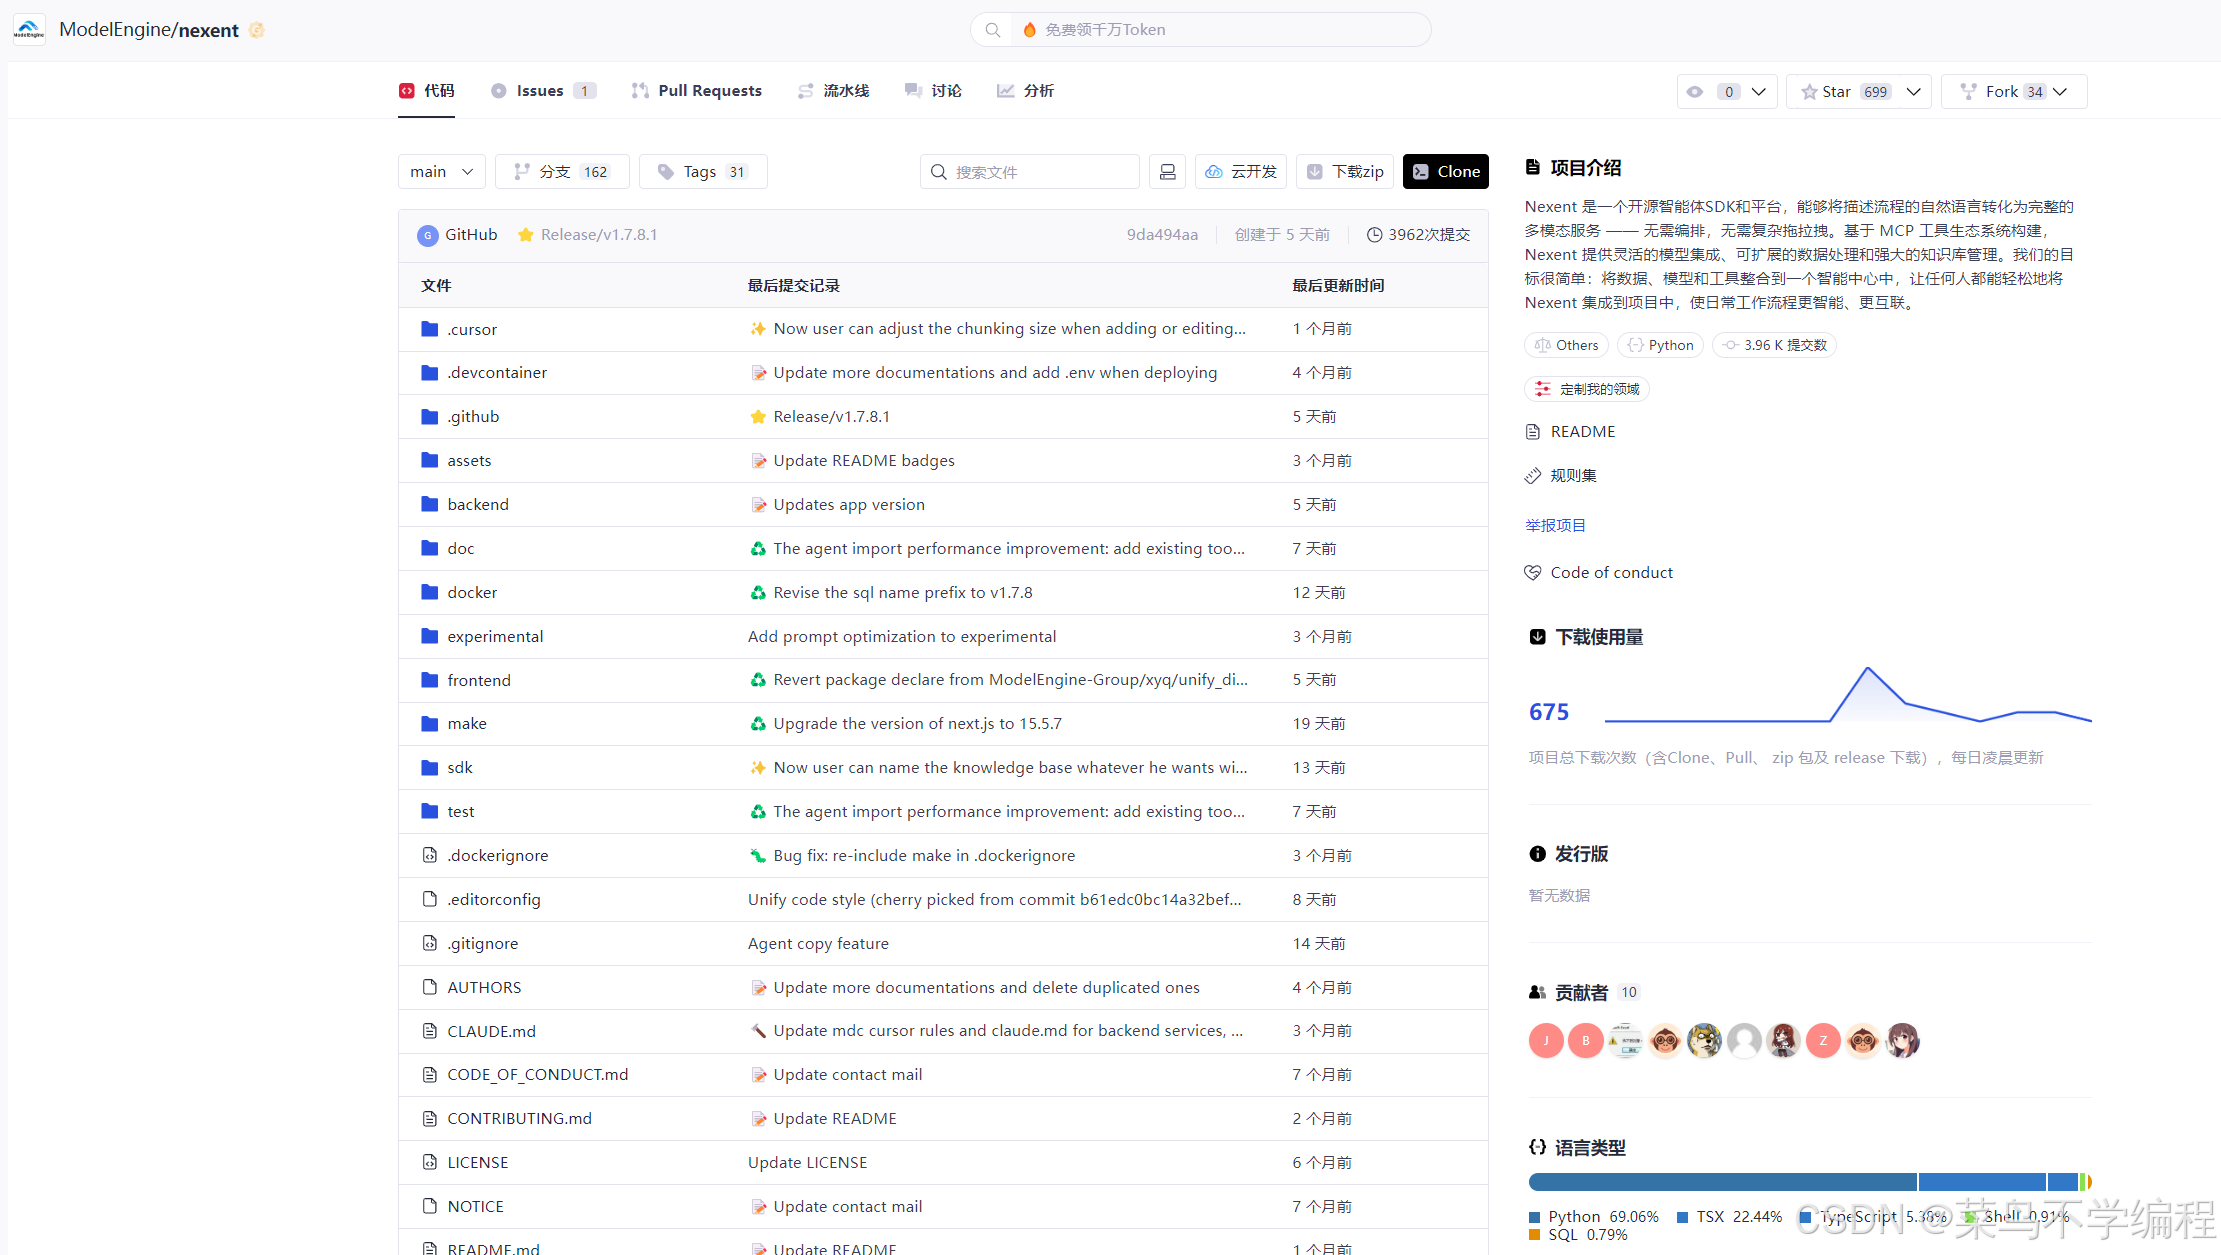This screenshot has width=2221, height=1255.
Task: Switch to the Issues tab
Action: [x=541, y=91]
